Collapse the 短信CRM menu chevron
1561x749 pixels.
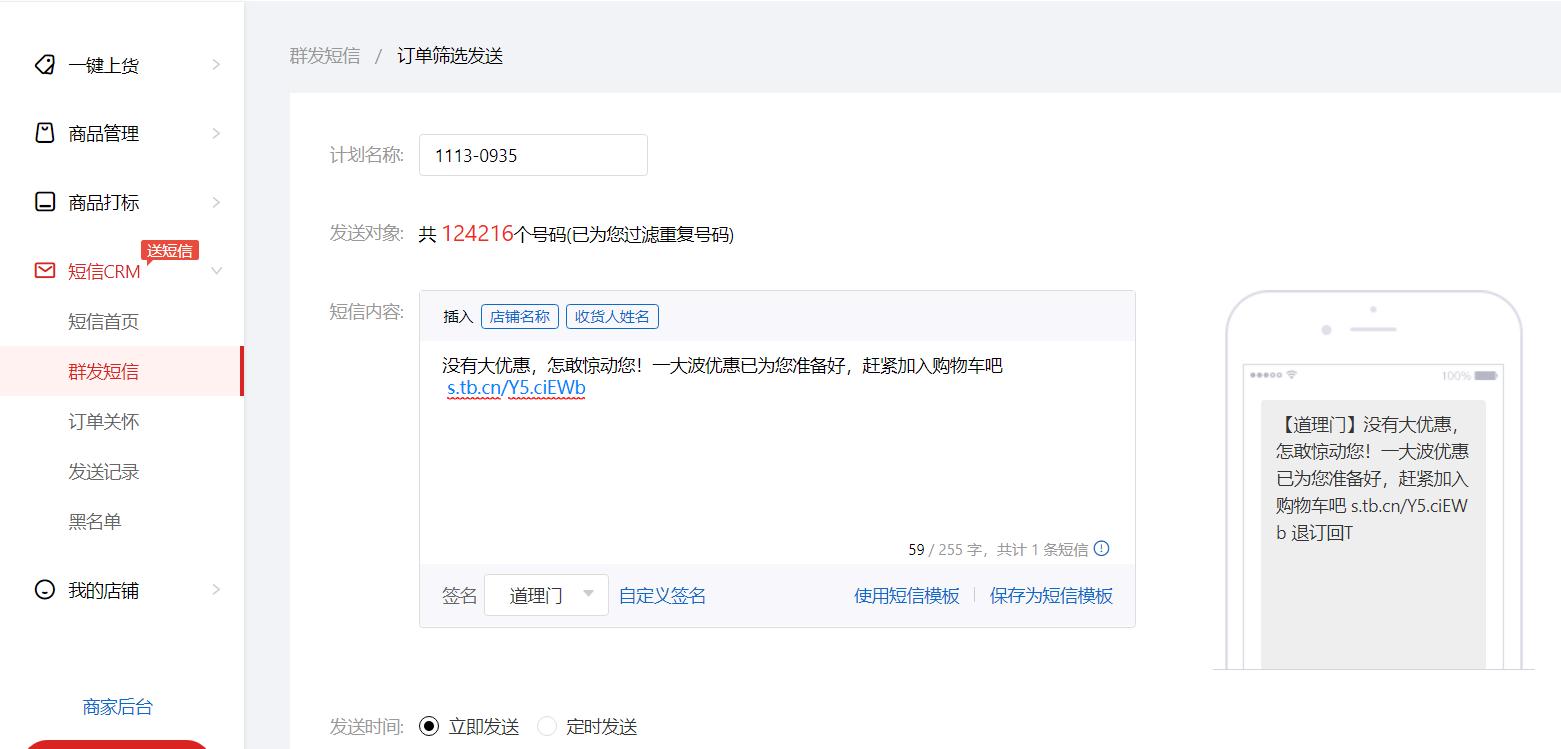click(217, 271)
